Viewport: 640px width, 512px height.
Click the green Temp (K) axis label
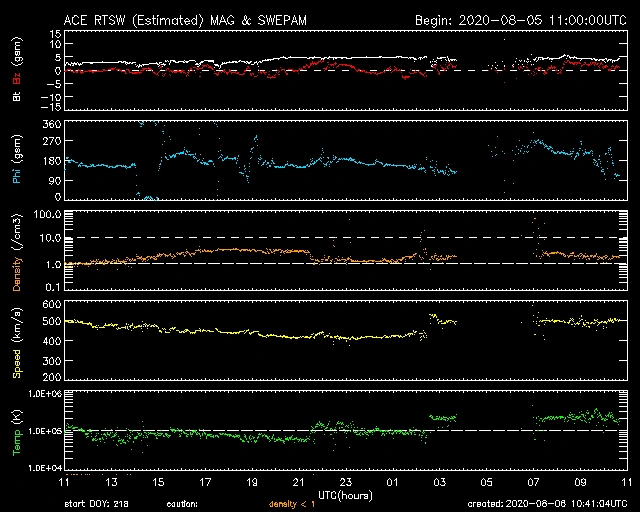click(16, 428)
